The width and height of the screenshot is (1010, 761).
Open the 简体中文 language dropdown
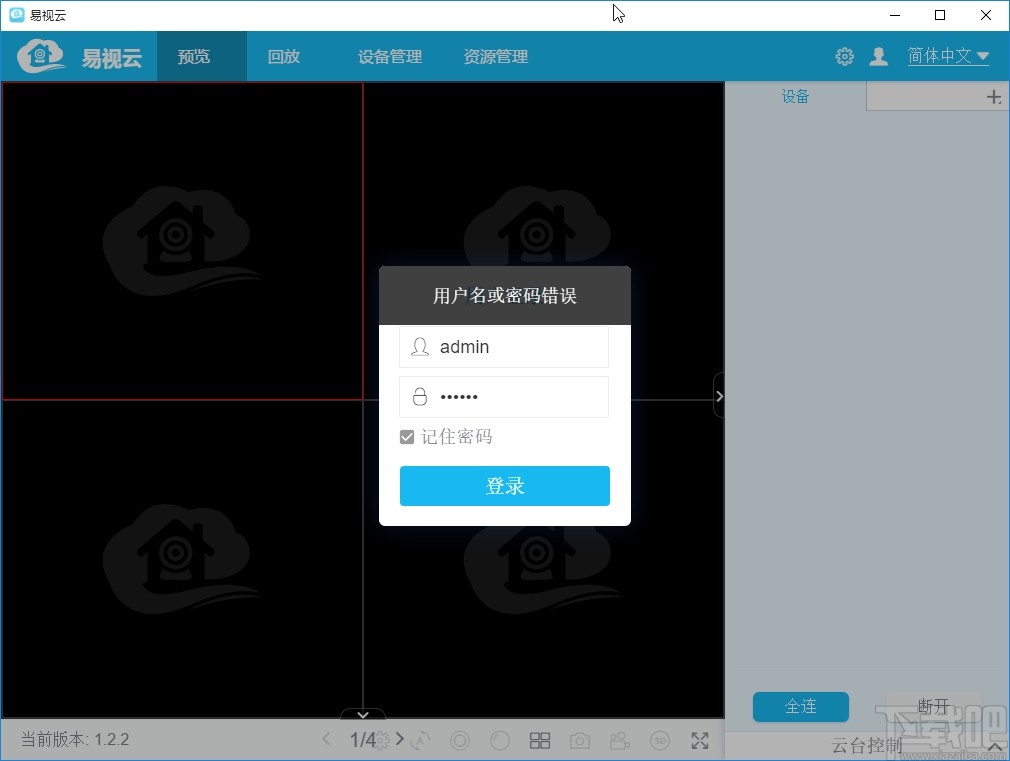947,57
